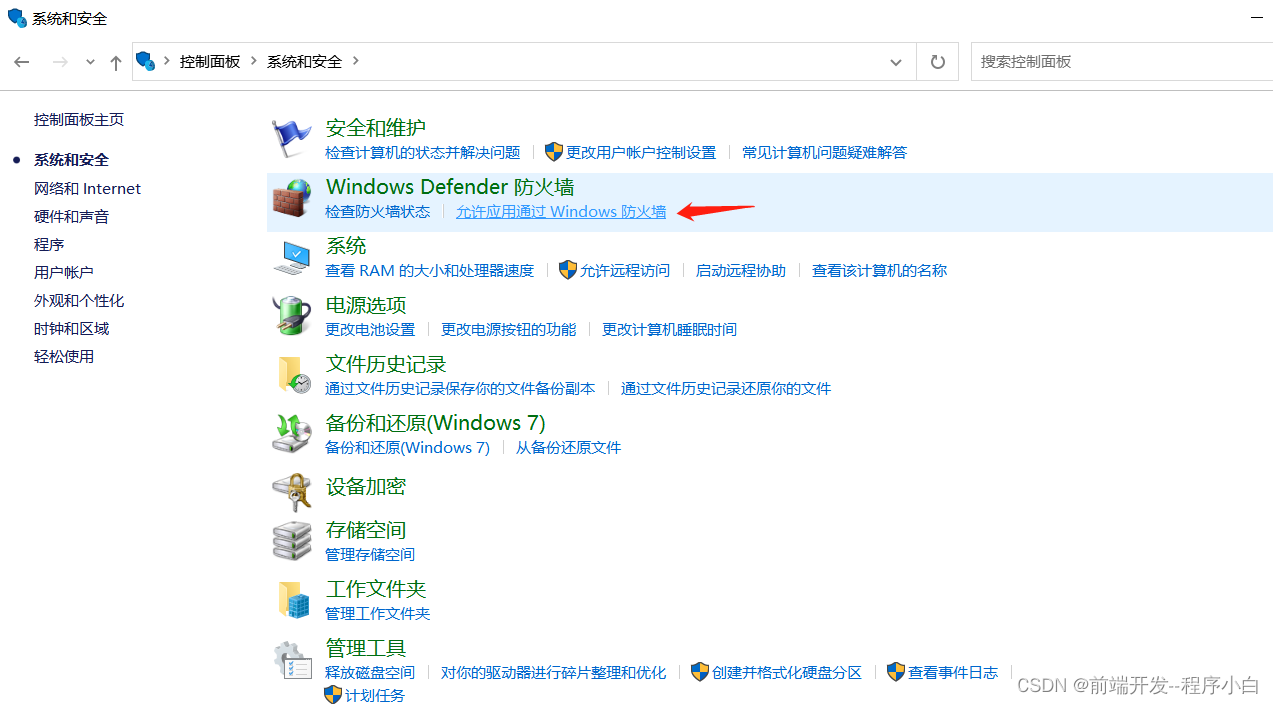The image size is (1273, 704).
Task: Open Windows Defender 防火墙 heading
Action: pyautogui.click(x=450, y=187)
